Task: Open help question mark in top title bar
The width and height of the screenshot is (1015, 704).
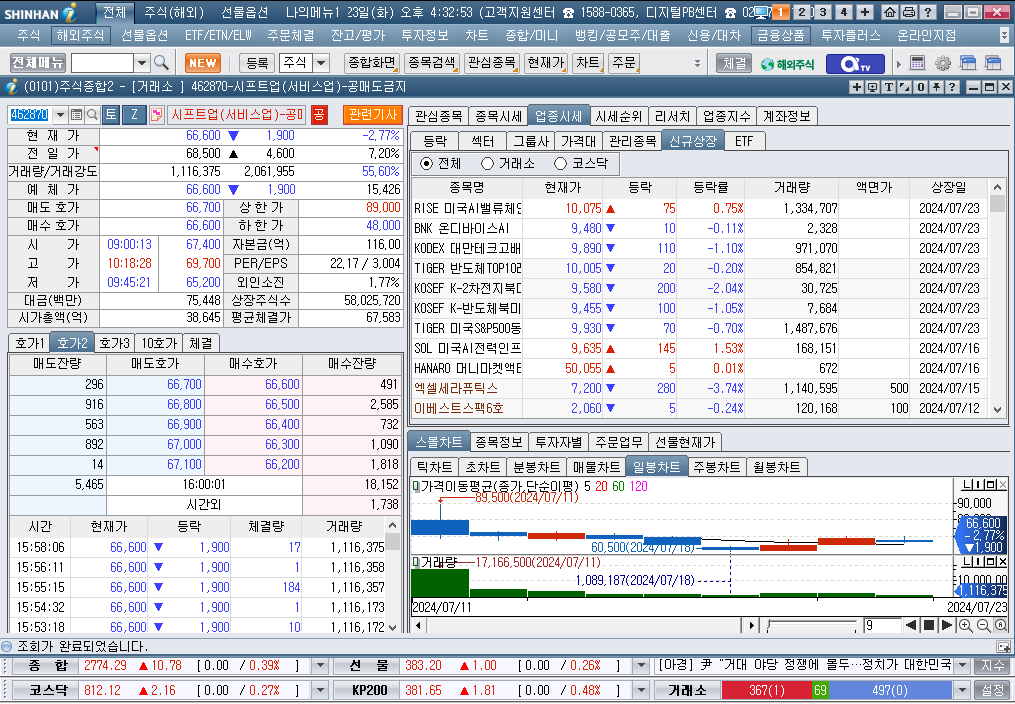Action: point(928,12)
